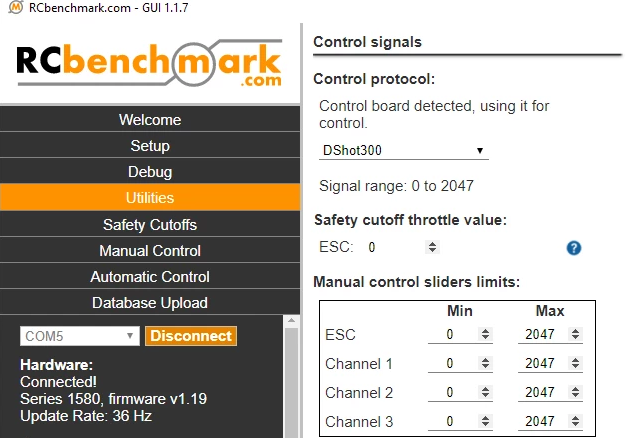The height and width of the screenshot is (438, 634).
Task: Open the Safety Cutoffs tab
Action: click(x=150, y=224)
